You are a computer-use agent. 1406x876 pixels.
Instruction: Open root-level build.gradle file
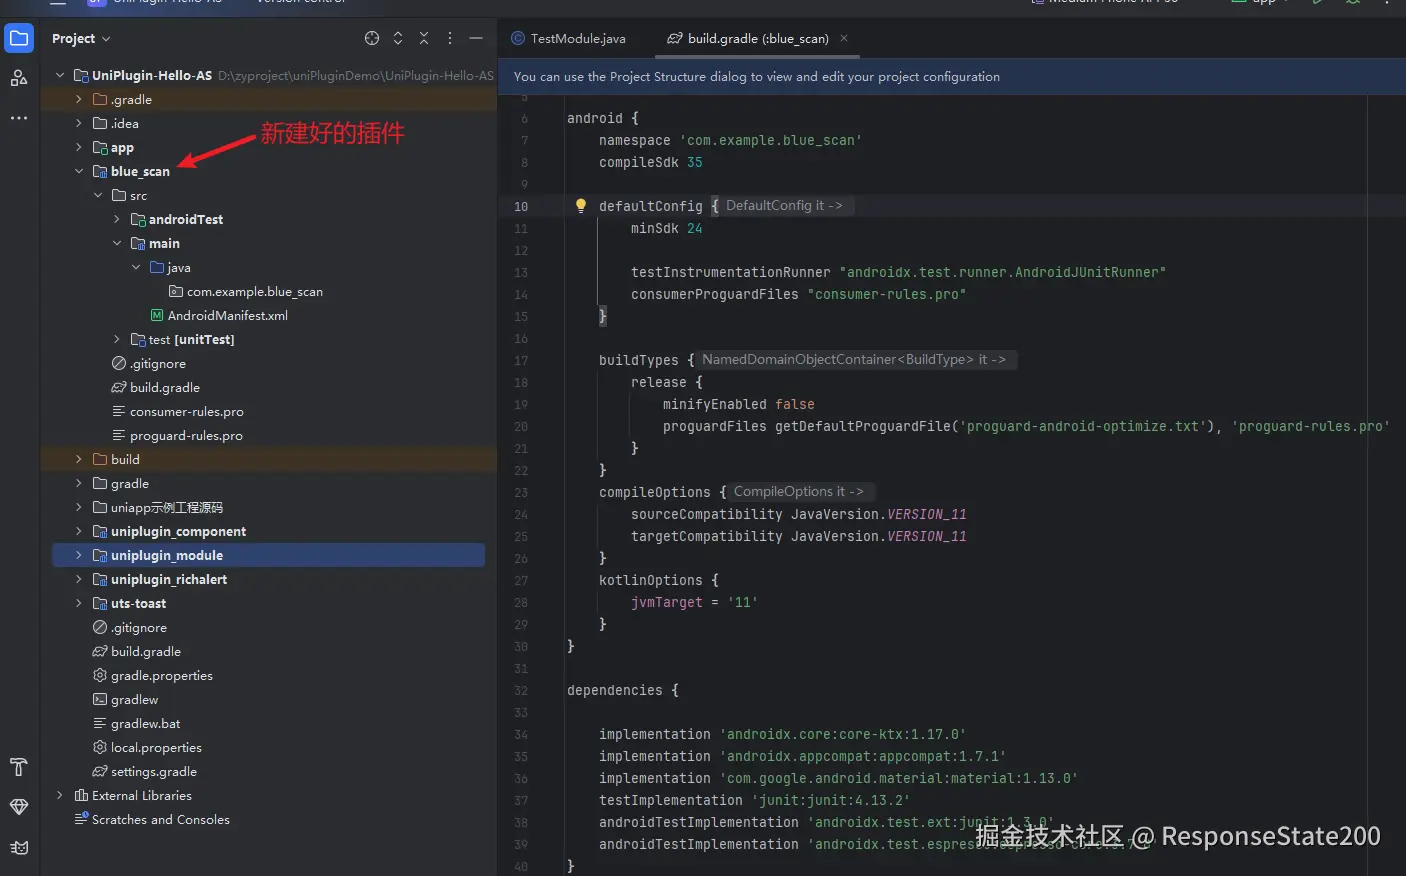click(137, 651)
